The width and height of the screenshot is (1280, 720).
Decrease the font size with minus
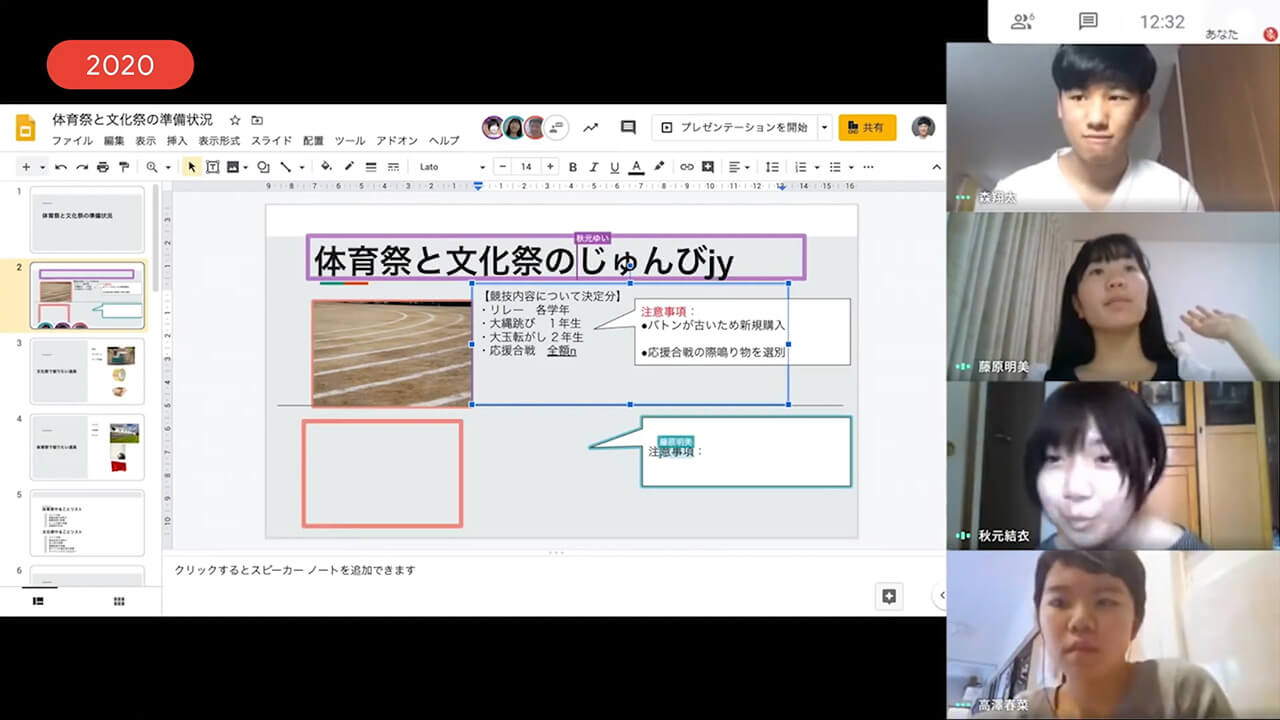coord(502,167)
